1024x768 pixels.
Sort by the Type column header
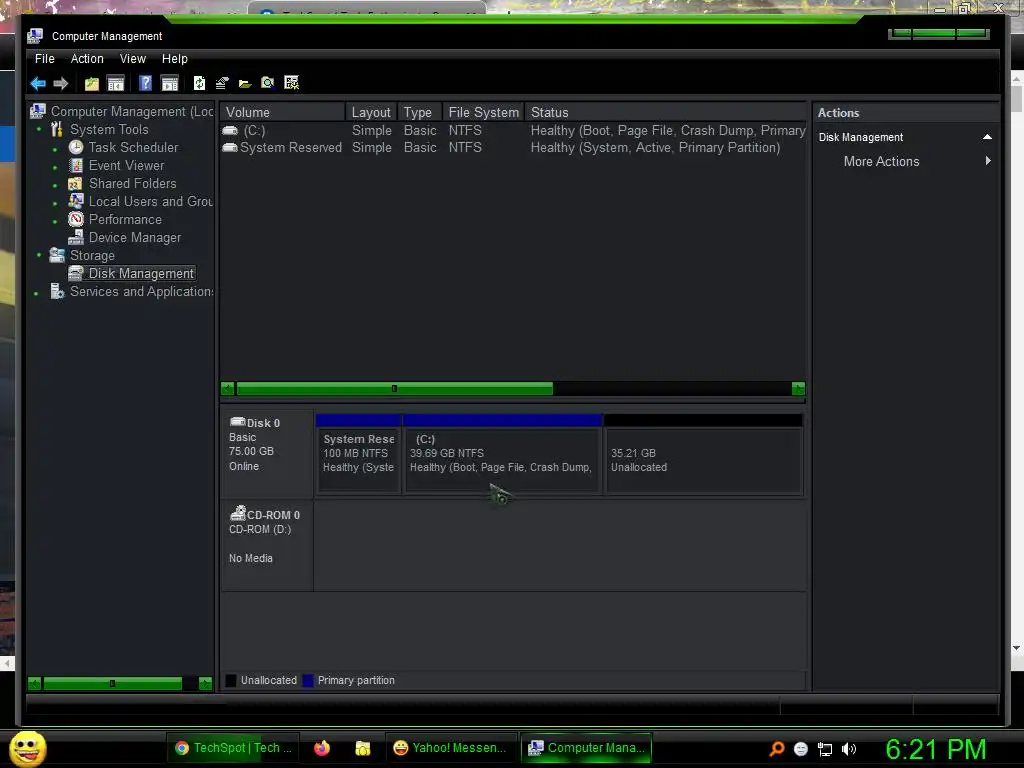419,112
